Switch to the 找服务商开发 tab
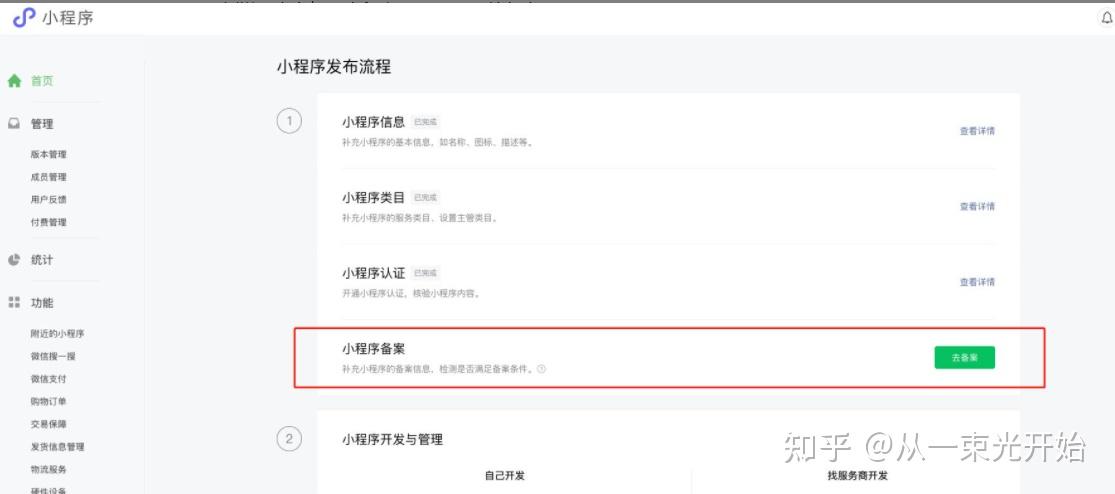The image size is (1115, 494). click(x=857, y=476)
